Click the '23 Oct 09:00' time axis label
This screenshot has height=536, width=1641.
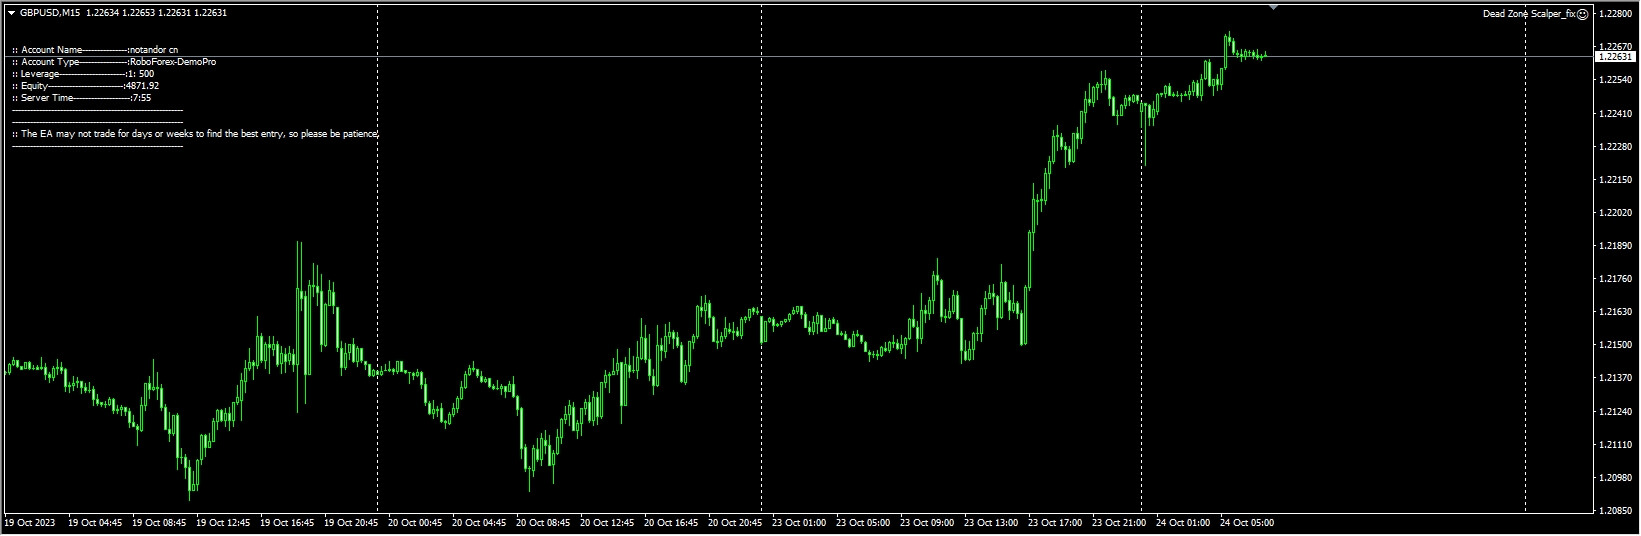(927, 522)
